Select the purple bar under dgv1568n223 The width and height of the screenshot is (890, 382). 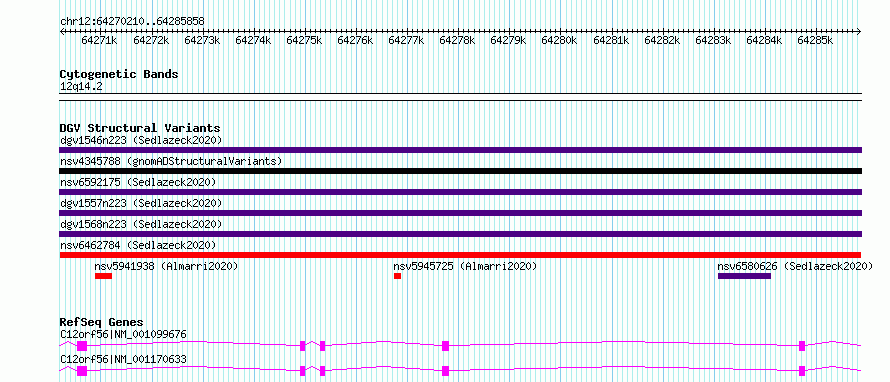pyautogui.click(x=461, y=234)
